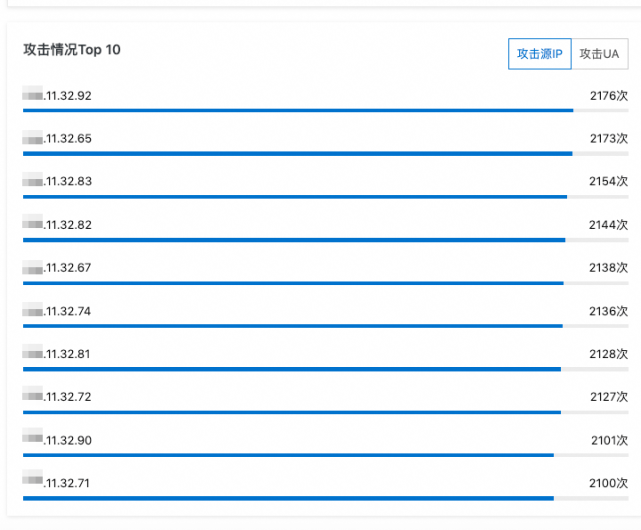The width and height of the screenshot is (641, 530).
Task: Click the progress bar under IP .11.32.90
Action: (300, 455)
